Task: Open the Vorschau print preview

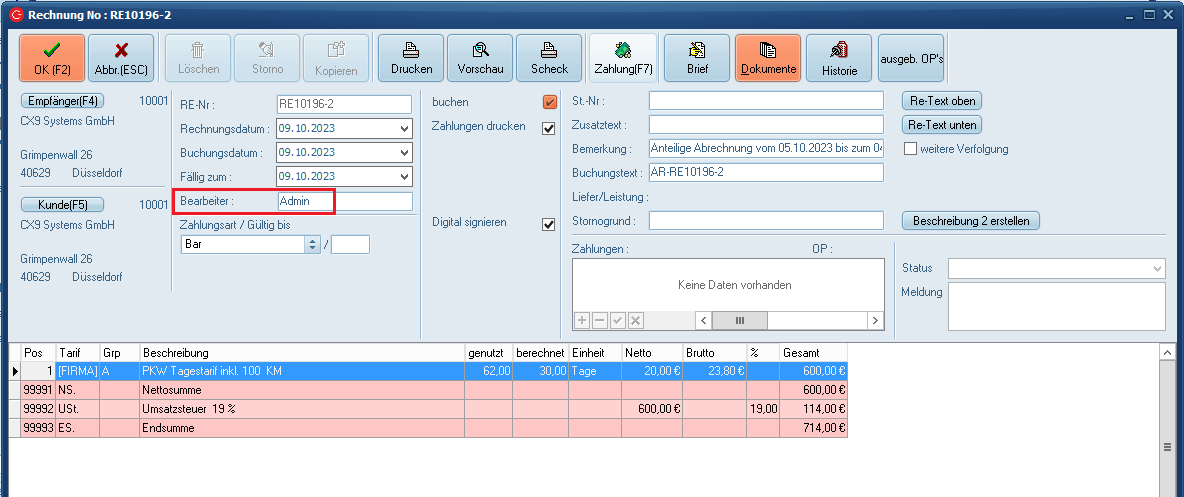Action: coord(480,58)
